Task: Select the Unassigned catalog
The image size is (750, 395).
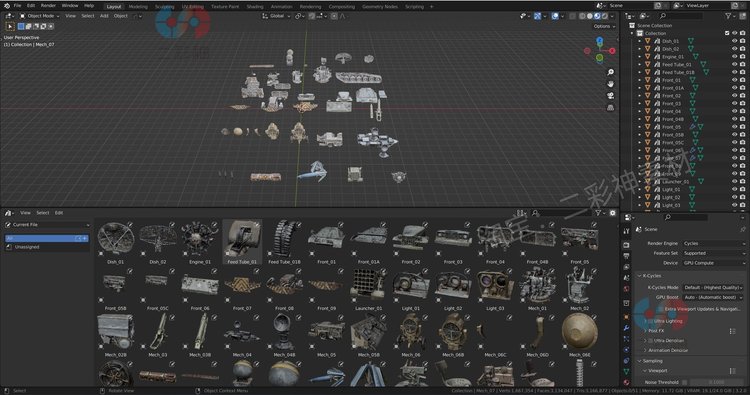Action: click(47, 247)
